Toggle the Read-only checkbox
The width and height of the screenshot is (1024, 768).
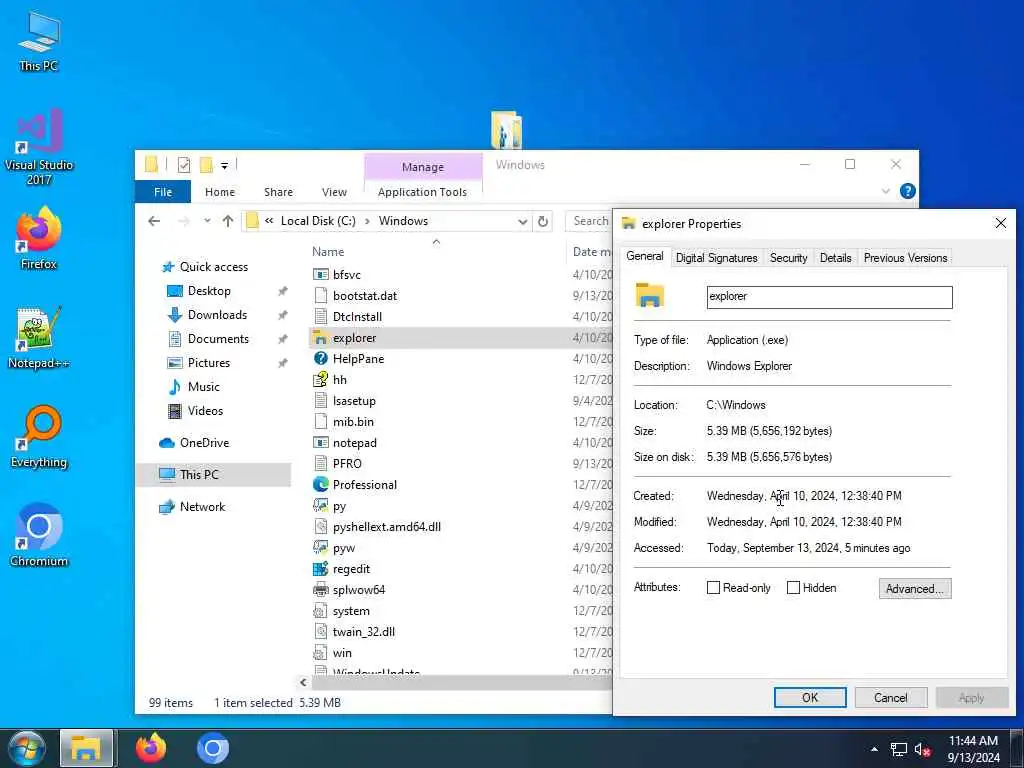pos(713,588)
